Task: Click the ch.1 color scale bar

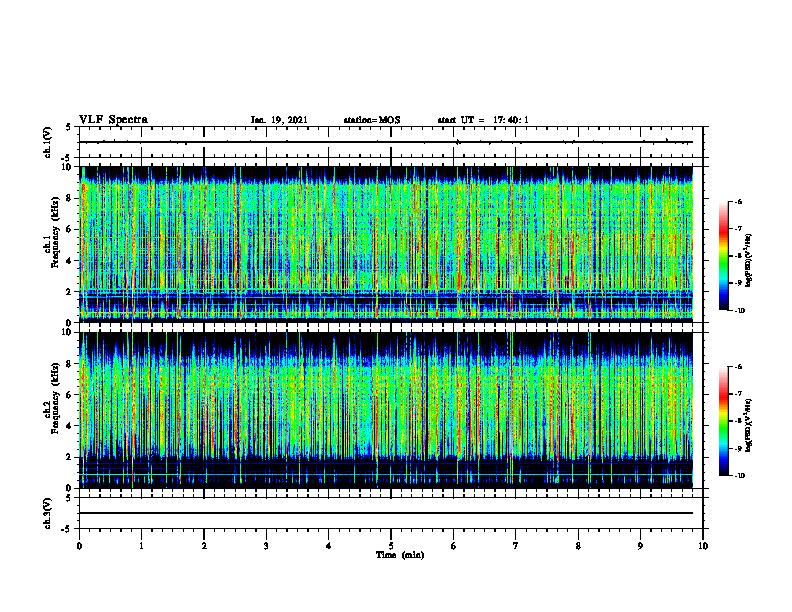Action: point(723,256)
